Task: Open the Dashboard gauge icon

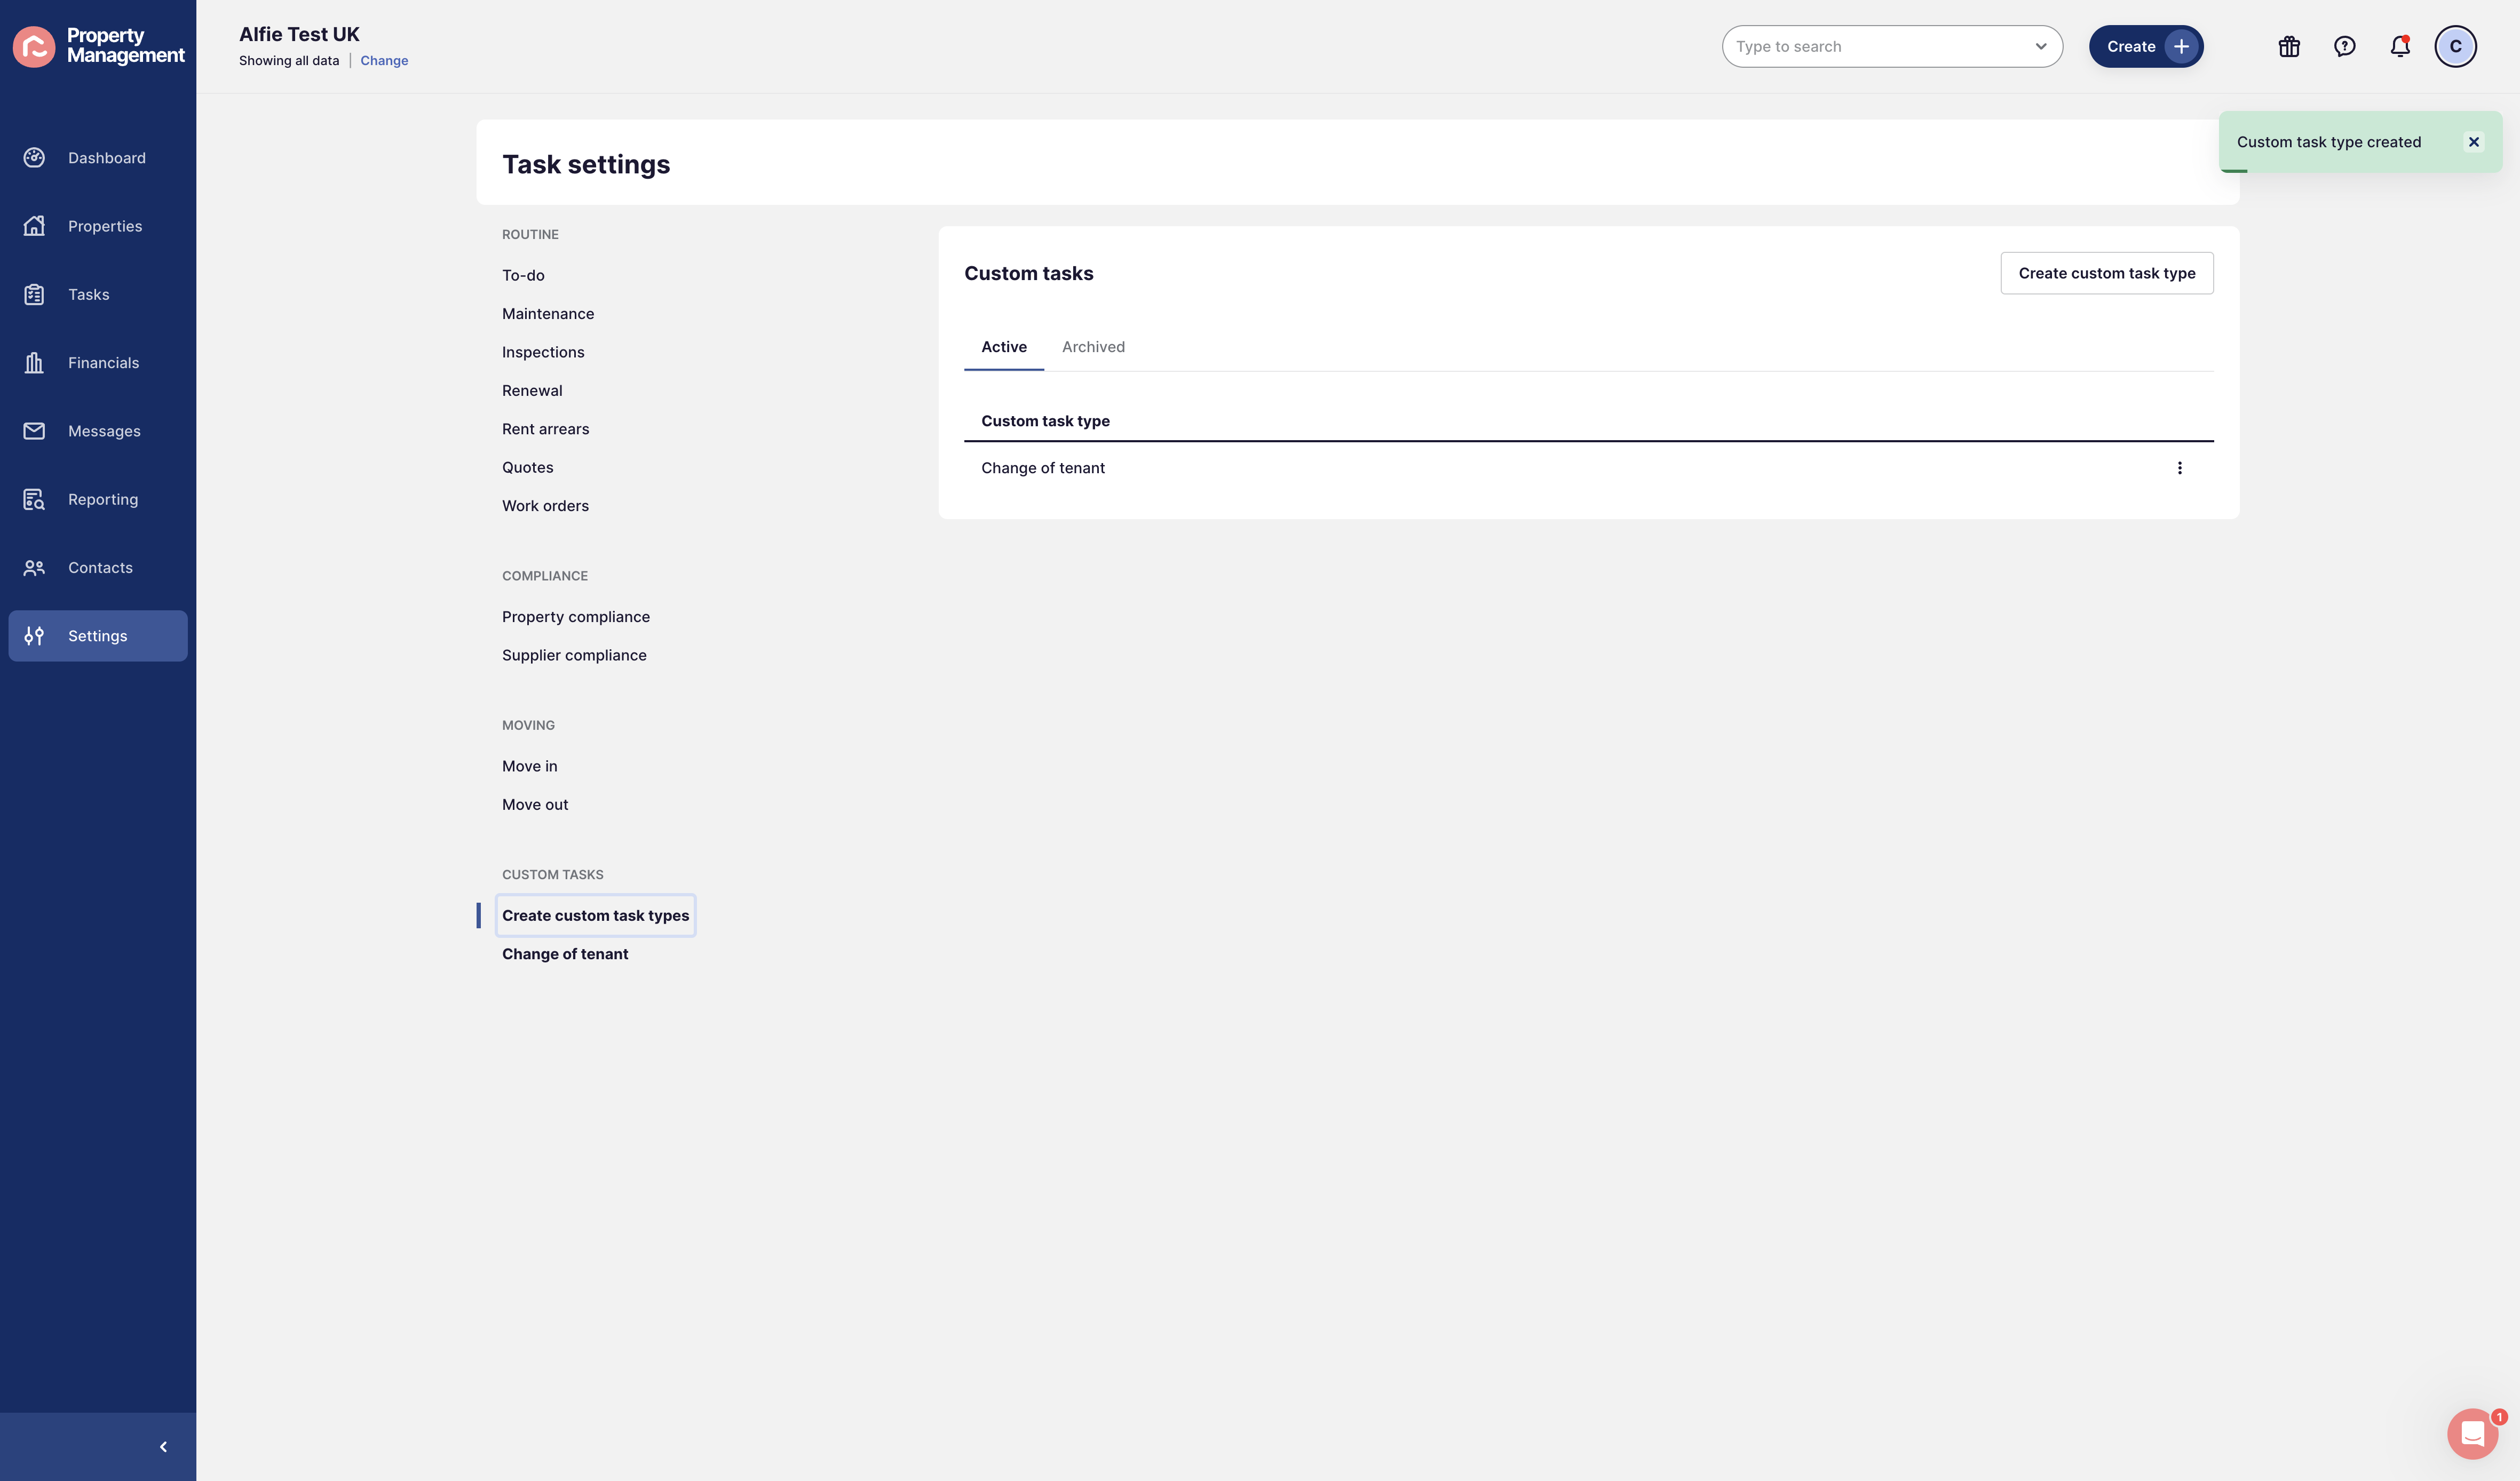Action: pyautogui.click(x=34, y=158)
